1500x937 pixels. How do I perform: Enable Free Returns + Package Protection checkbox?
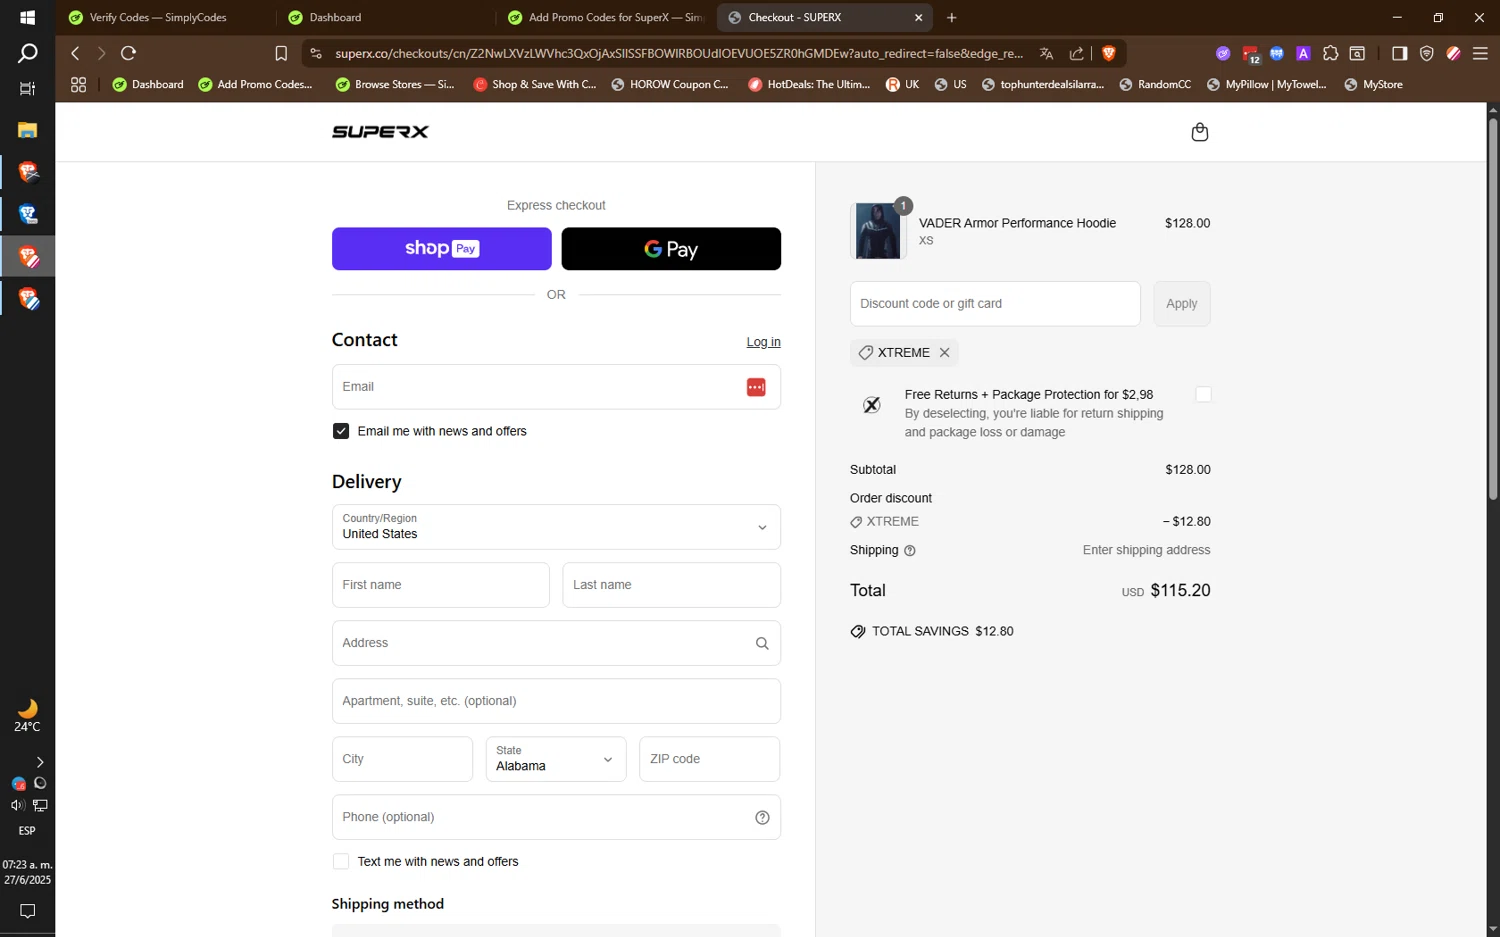(x=1203, y=395)
